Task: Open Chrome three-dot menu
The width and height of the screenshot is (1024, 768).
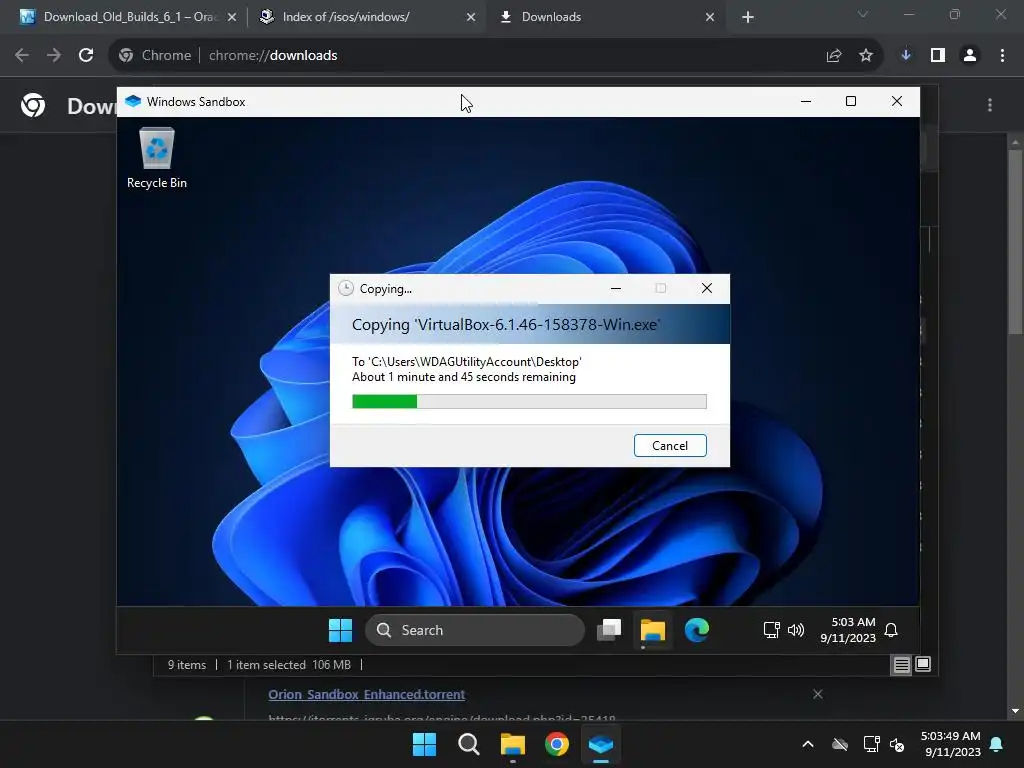Action: pyautogui.click(x=1002, y=56)
